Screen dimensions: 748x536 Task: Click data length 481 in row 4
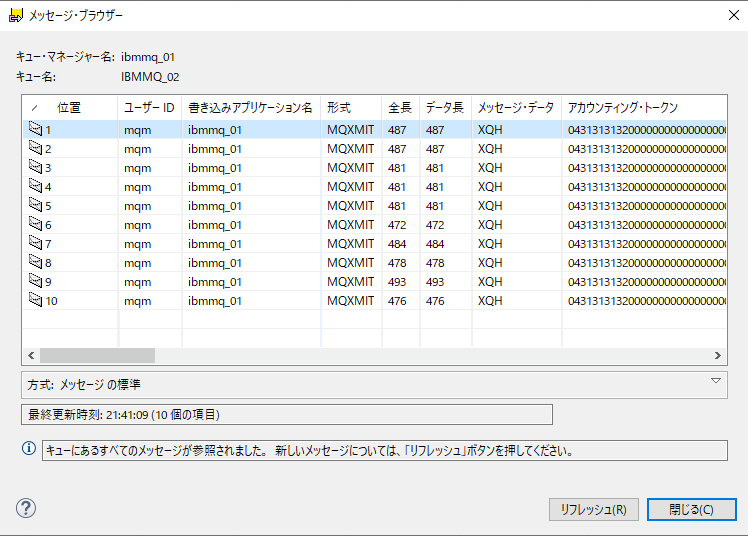[x=435, y=187]
